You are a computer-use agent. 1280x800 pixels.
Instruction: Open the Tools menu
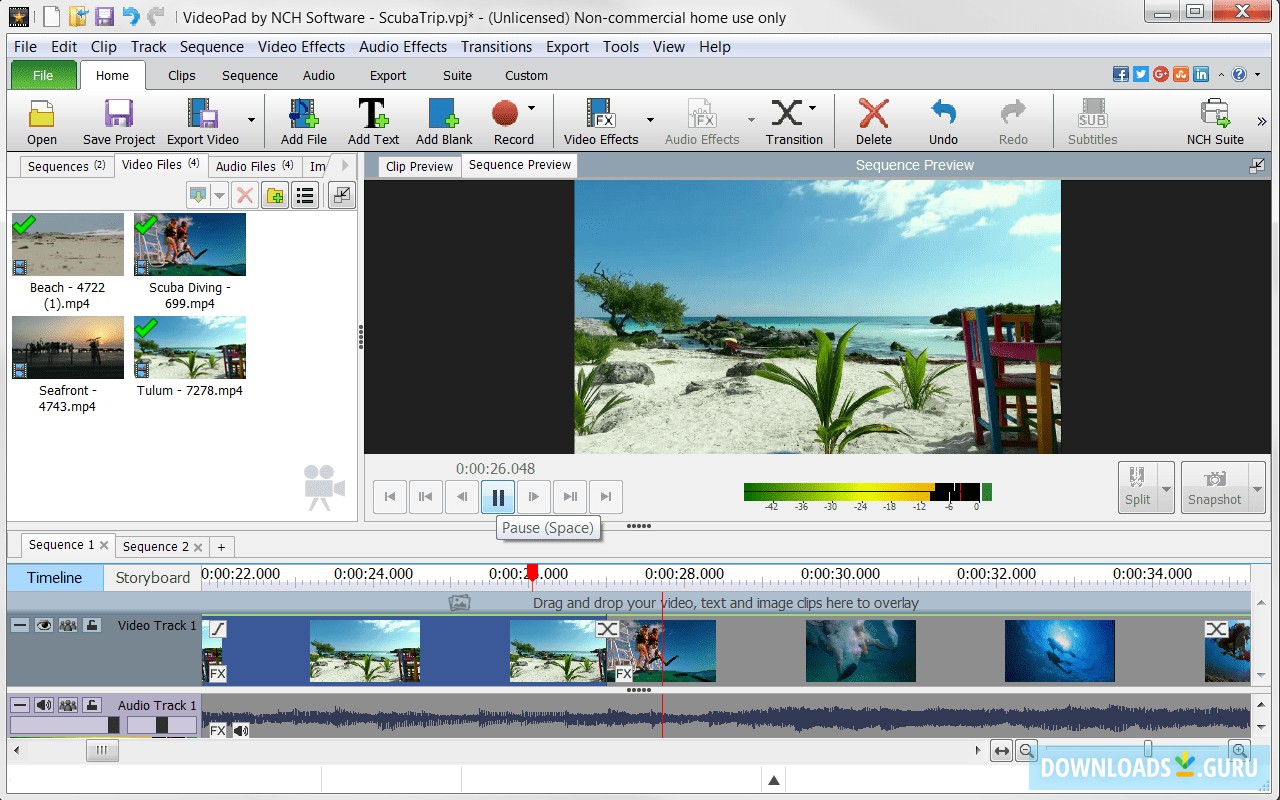pyautogui.click(x=620, y=46)
